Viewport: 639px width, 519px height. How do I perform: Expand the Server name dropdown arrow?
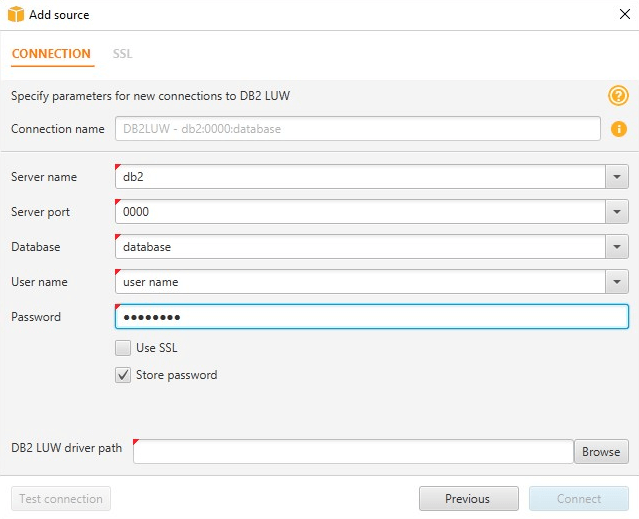617,177
